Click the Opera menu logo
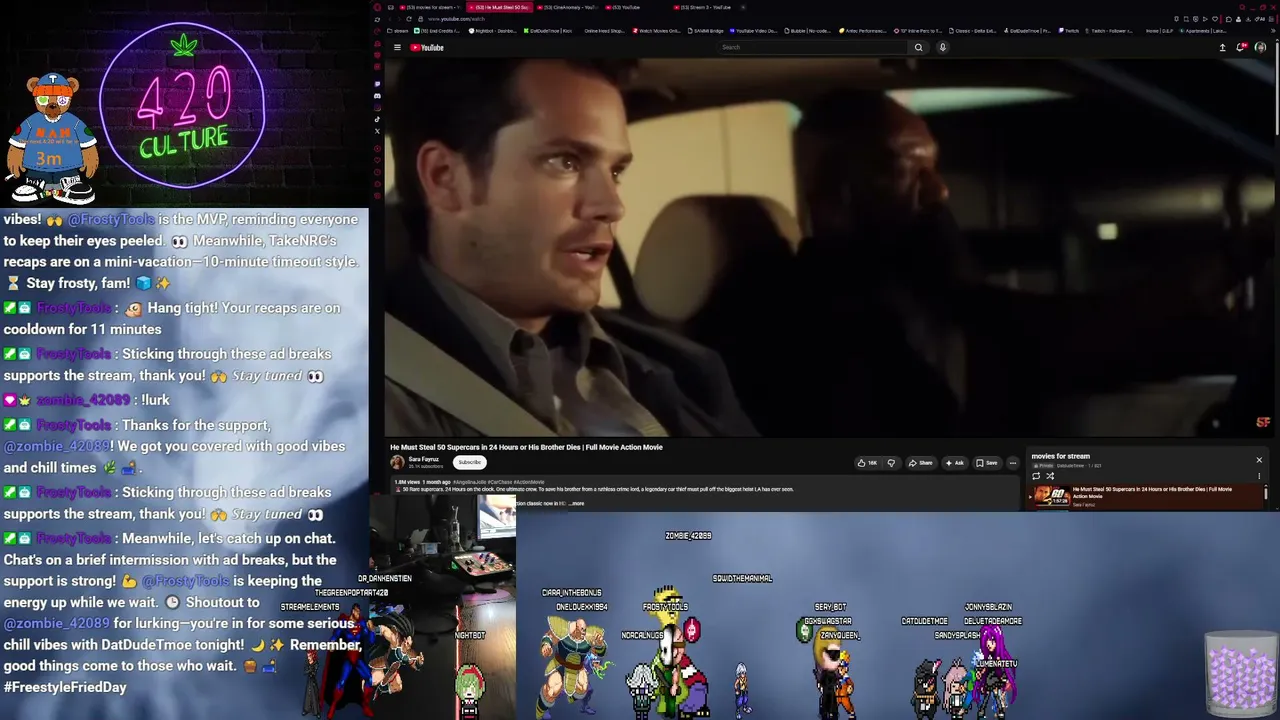 [x=377, y=7]
